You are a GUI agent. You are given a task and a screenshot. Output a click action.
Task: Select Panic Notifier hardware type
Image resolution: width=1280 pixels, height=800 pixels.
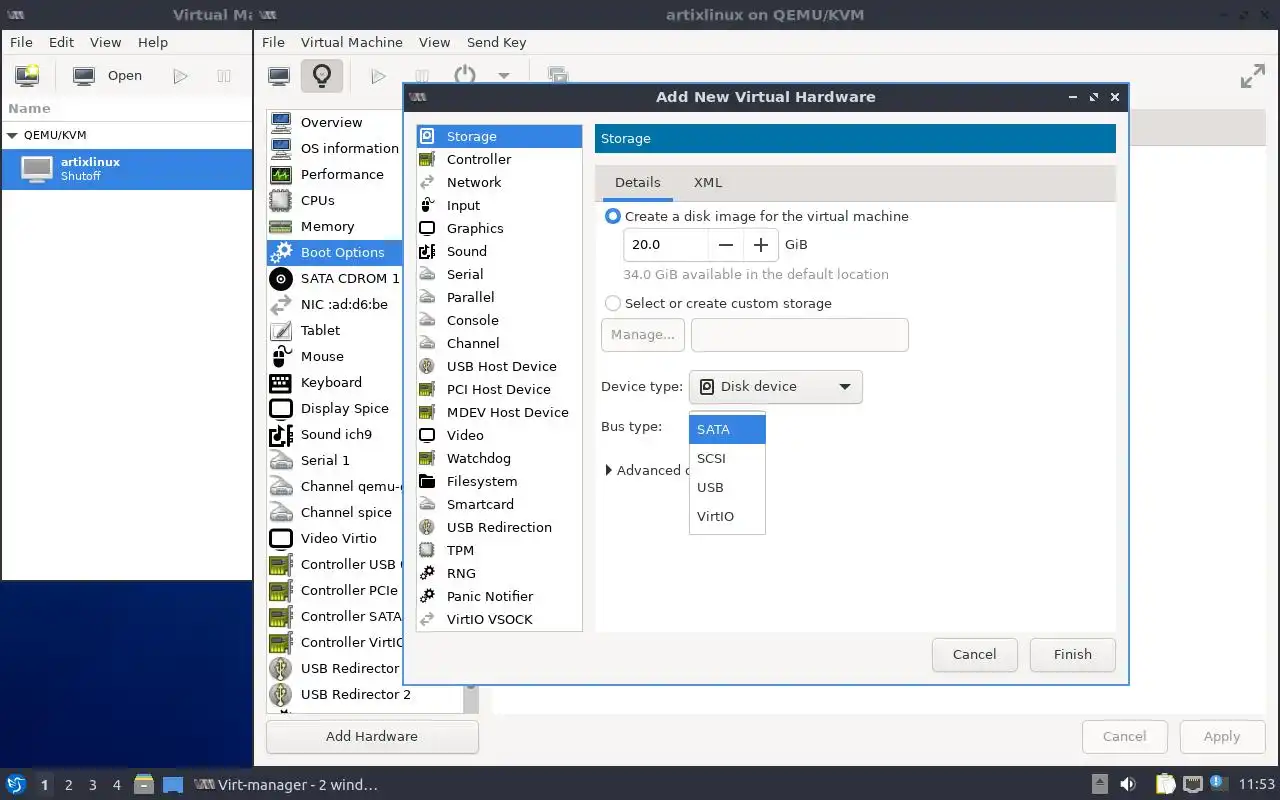click(x=499, y=596)
